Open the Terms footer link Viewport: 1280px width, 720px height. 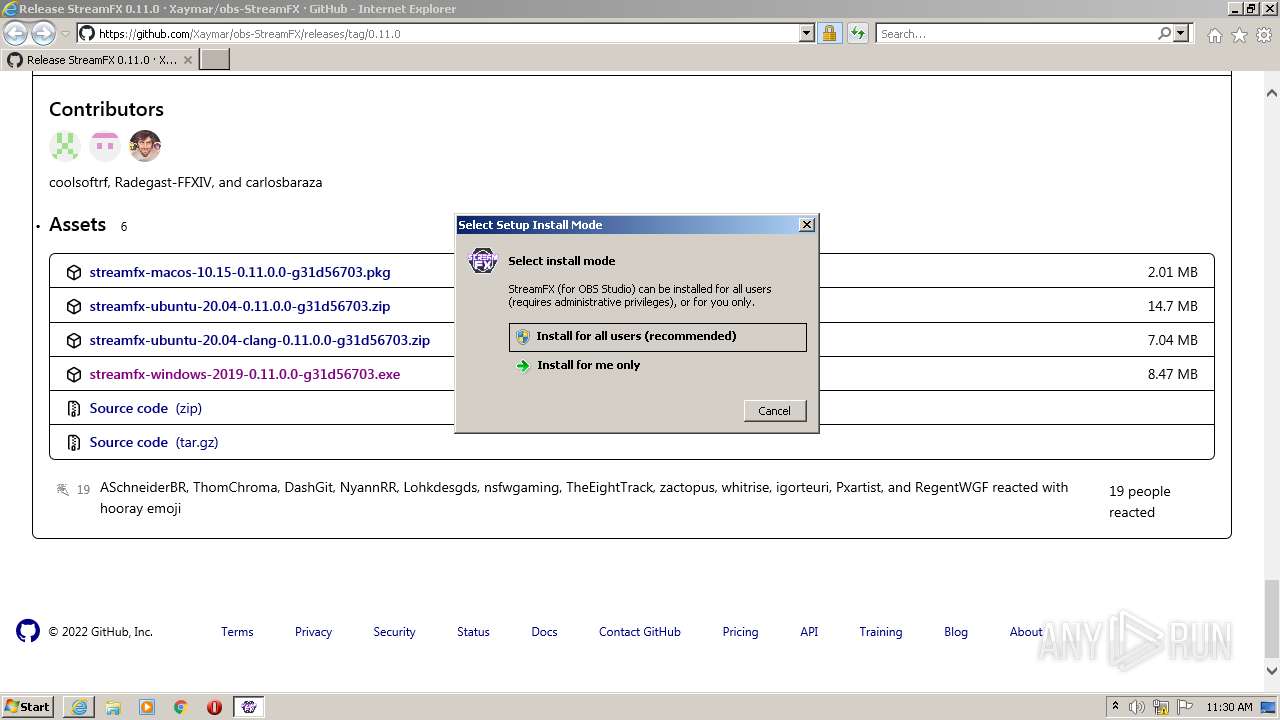pyautogui.click(x=237, y=632)
